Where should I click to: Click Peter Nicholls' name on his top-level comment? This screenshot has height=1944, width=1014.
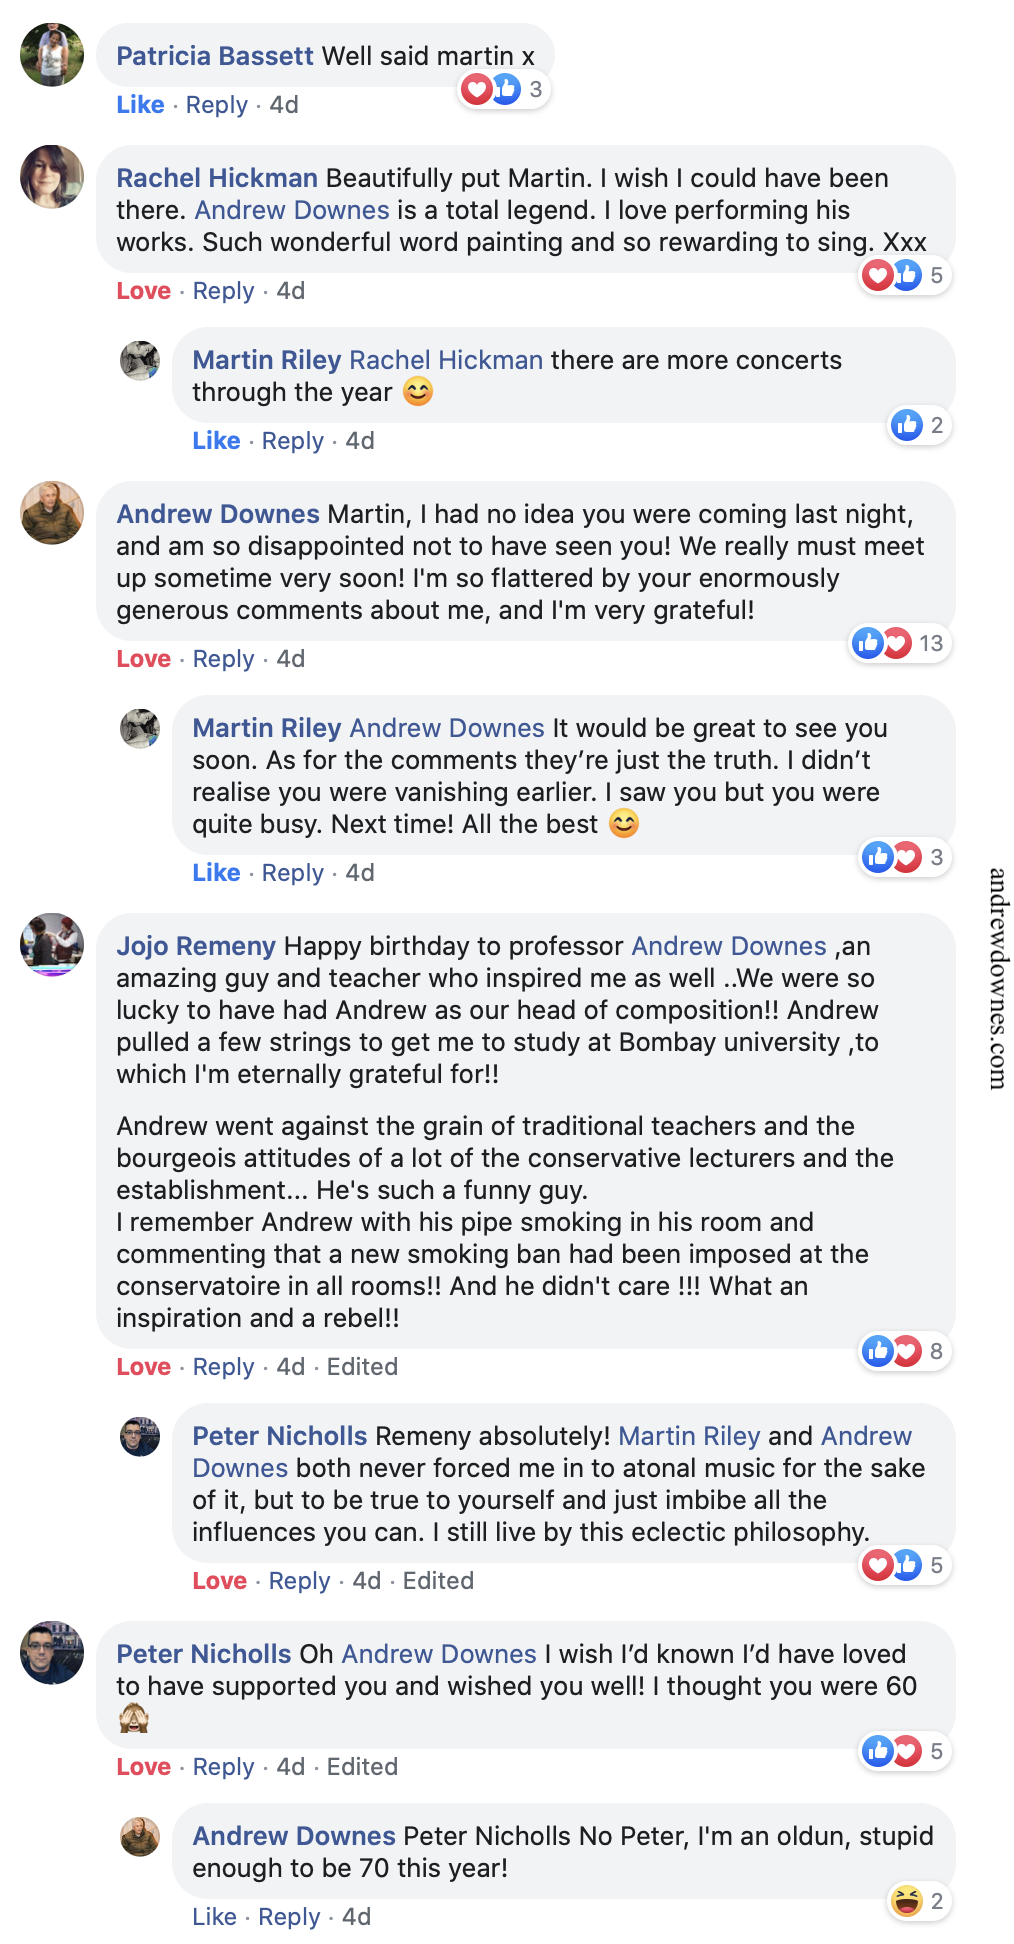204,1654
